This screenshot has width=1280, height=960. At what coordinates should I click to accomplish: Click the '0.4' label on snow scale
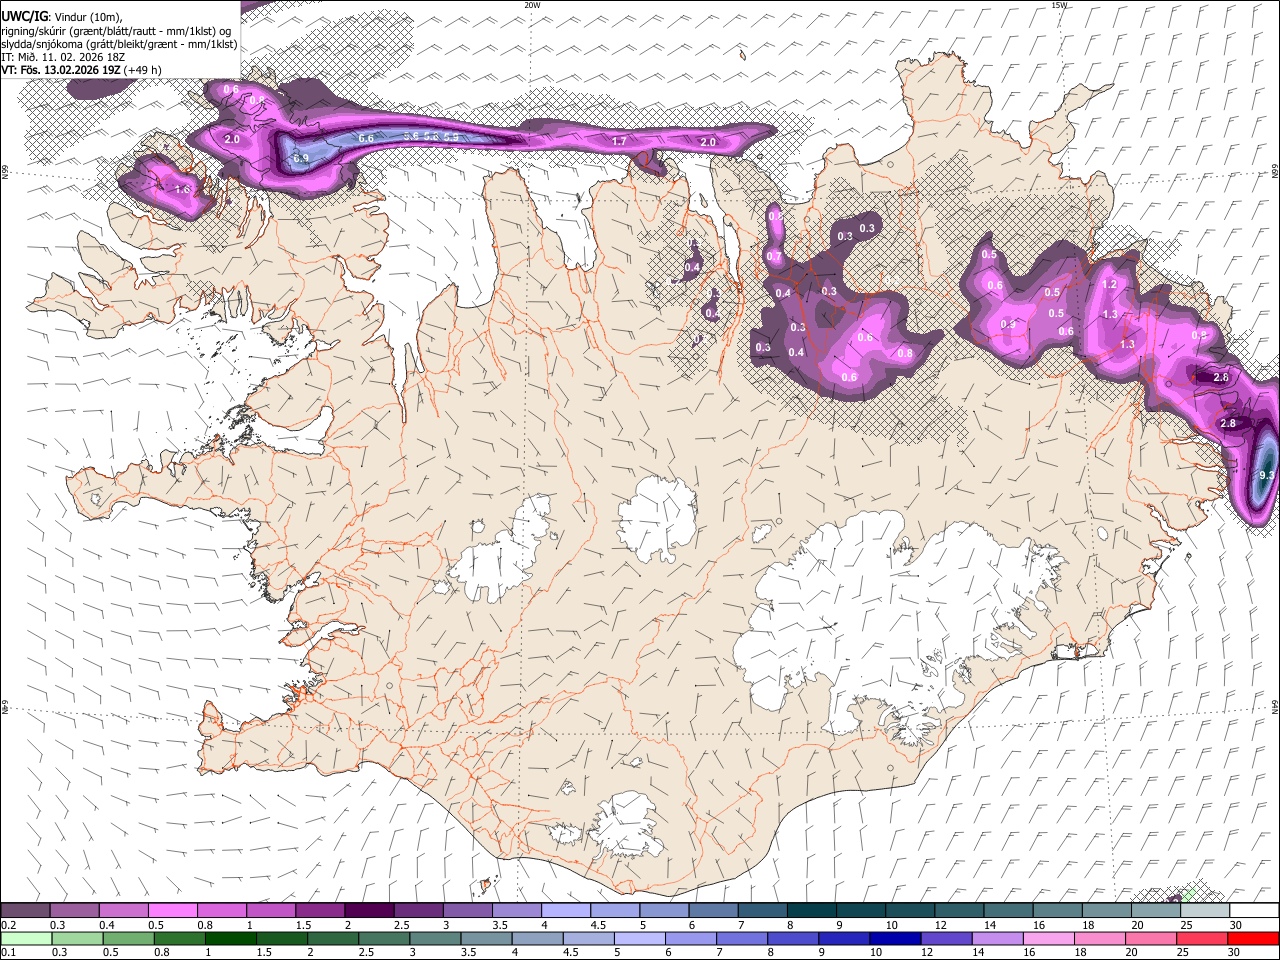pos(106,926)
